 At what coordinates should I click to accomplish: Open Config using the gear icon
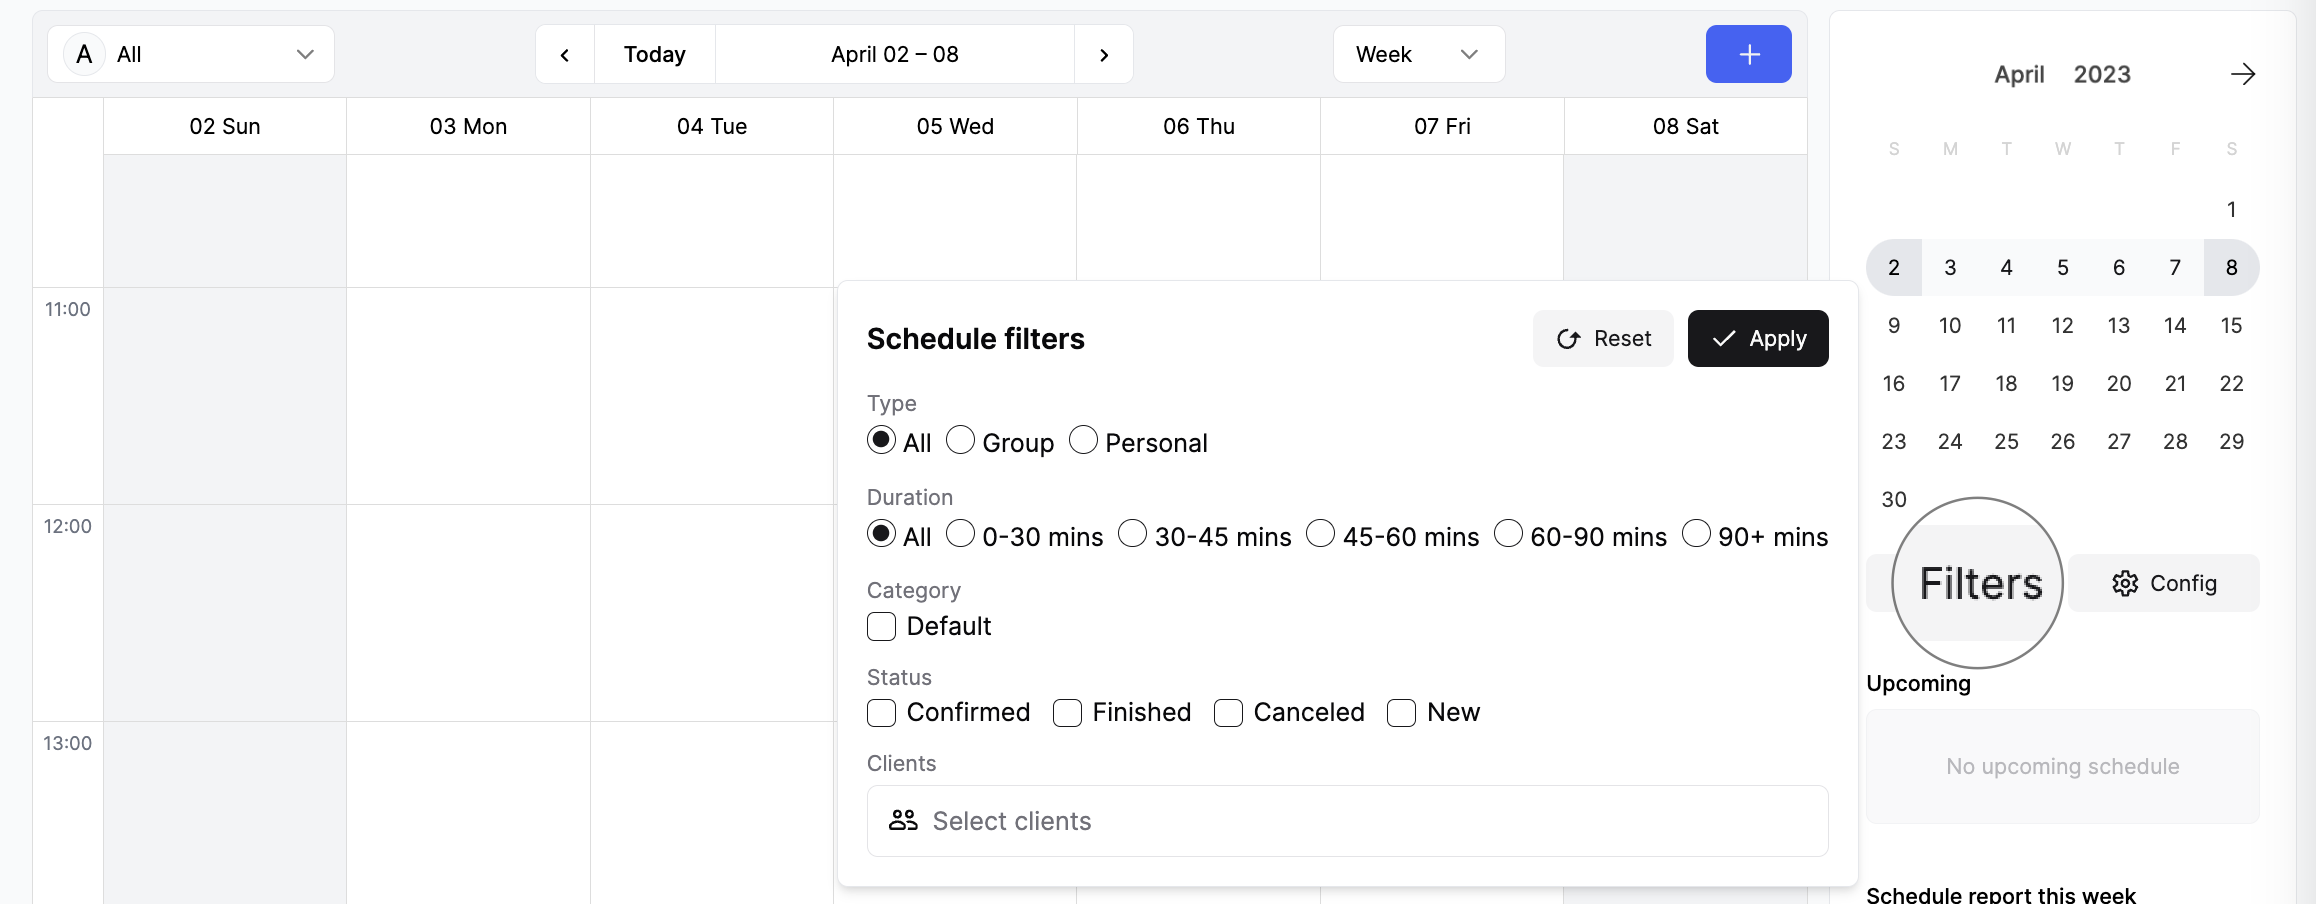[2125, 584]
